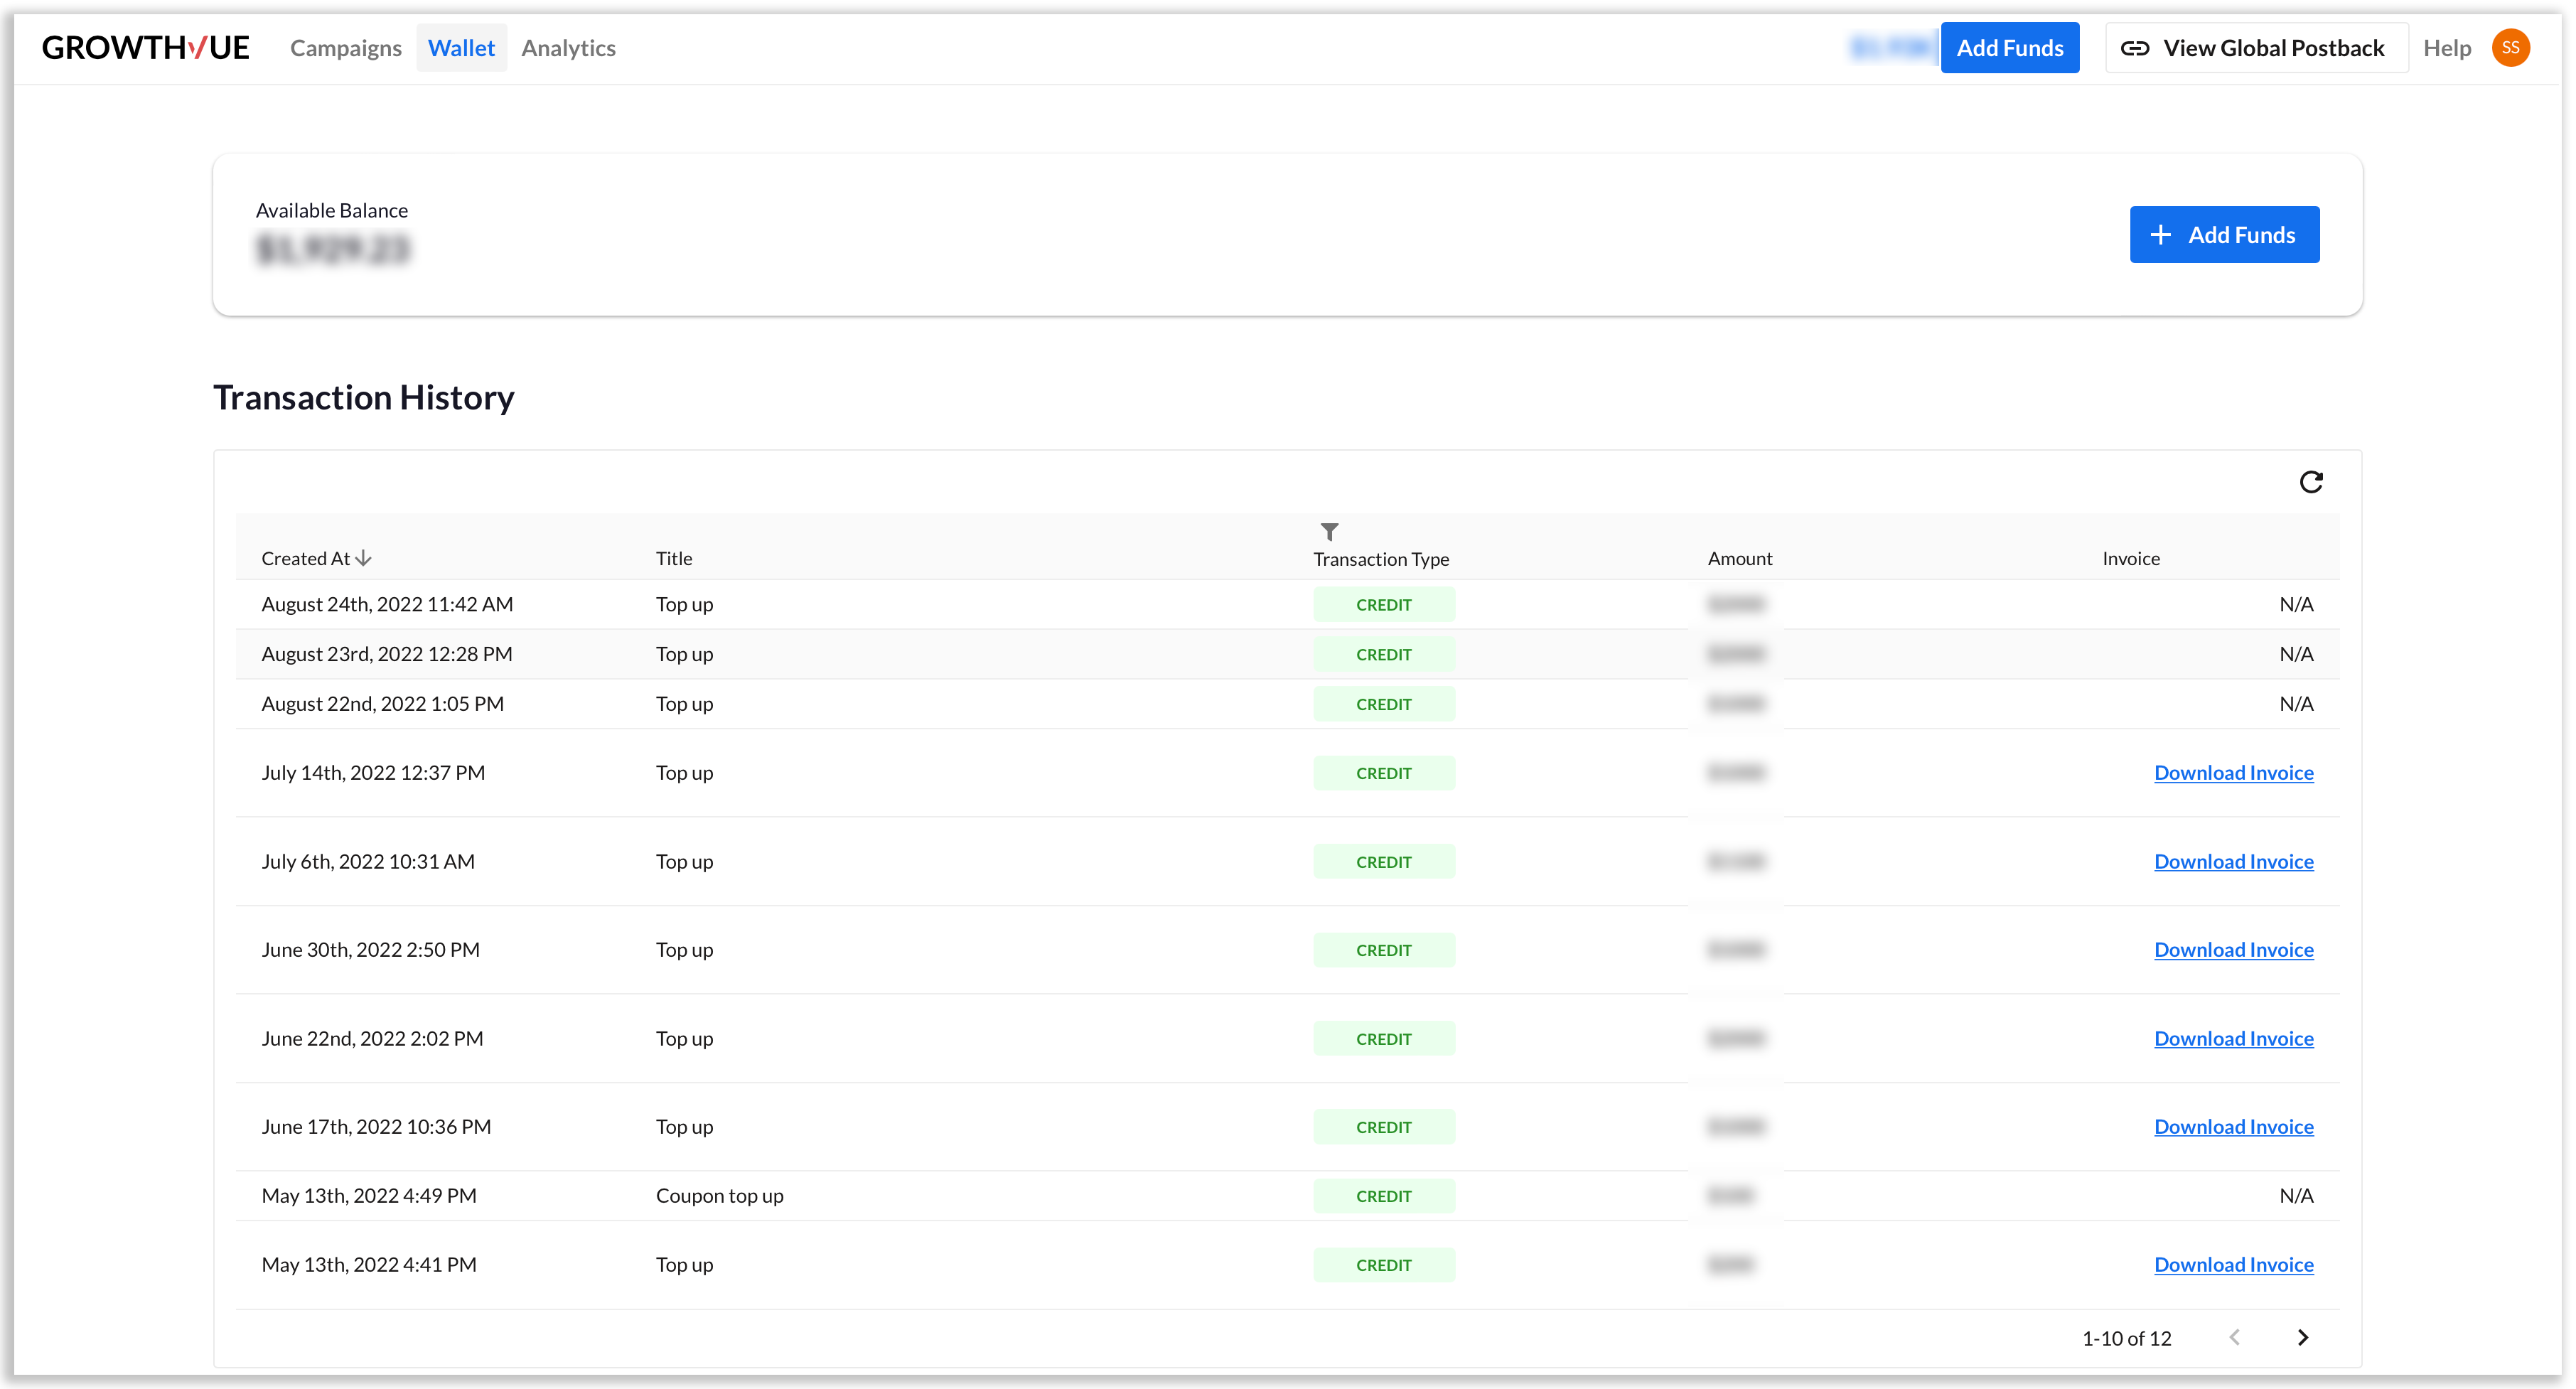Click the Amount column header
The width and height of the screenshot is (2576, 1389).
[1740, 558]
